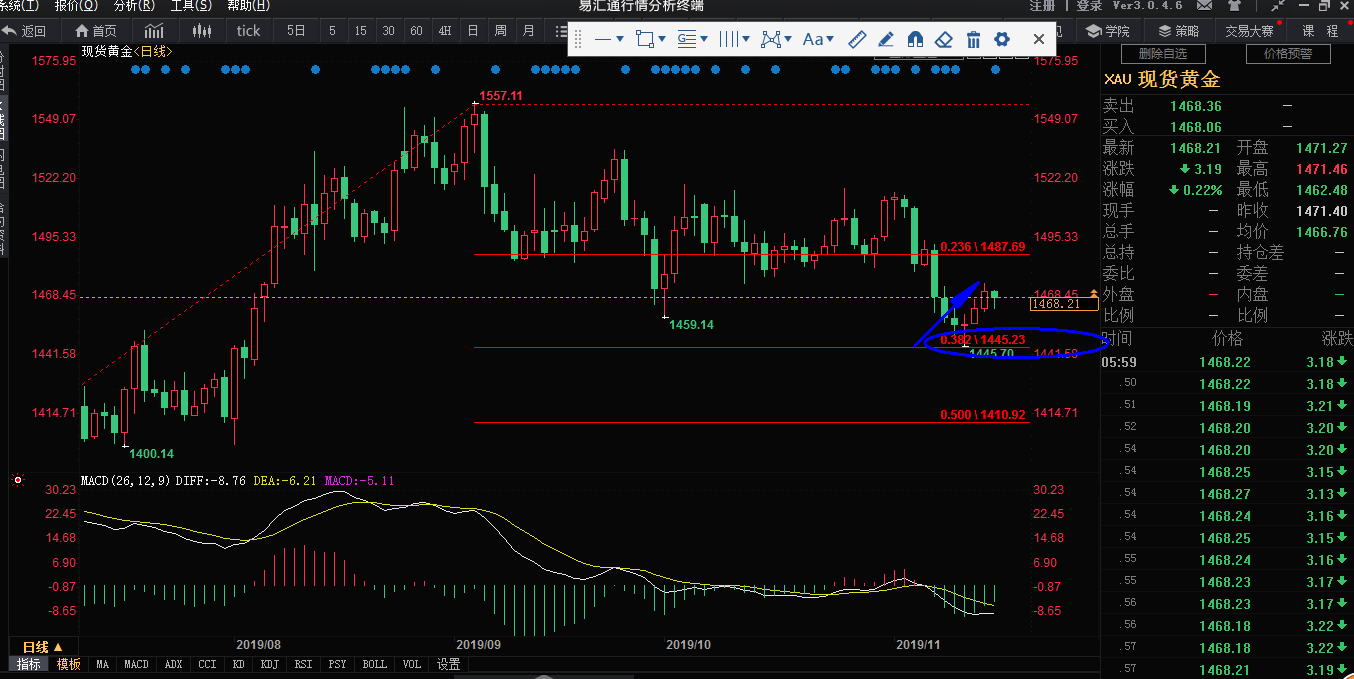This screenshot has height=679, width=1354.
Task: Toggle the 4H timeframe
Action: pos(445,31)
